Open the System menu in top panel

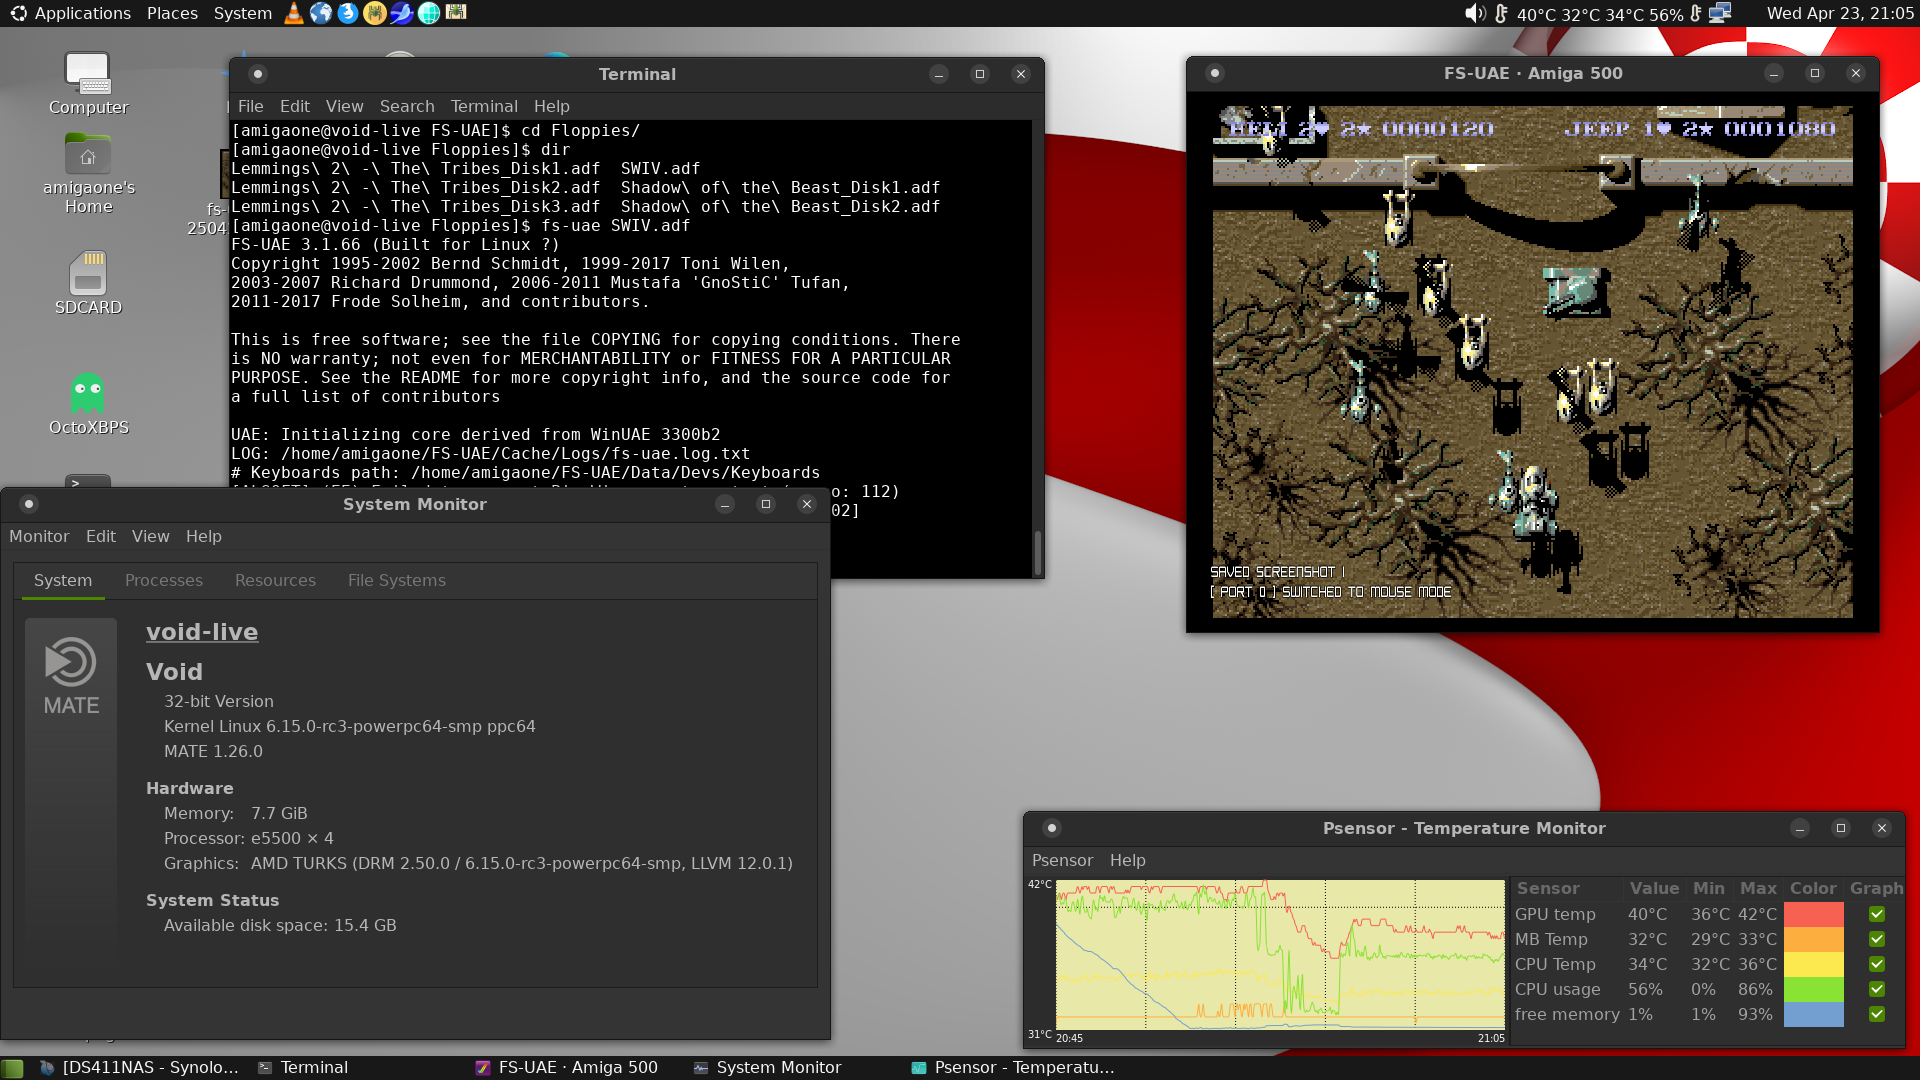(x=242, y=13)
